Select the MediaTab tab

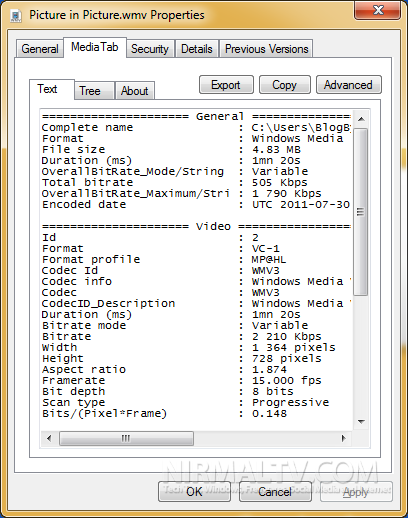[x=95, y=47]
